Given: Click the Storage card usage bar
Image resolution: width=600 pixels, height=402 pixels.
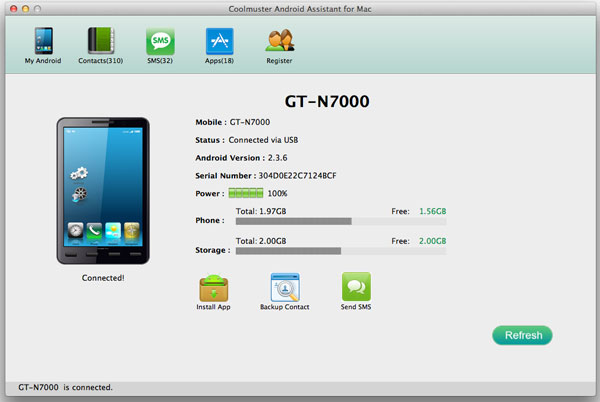Looking at the screenshot, I should [x=341, y=251].
